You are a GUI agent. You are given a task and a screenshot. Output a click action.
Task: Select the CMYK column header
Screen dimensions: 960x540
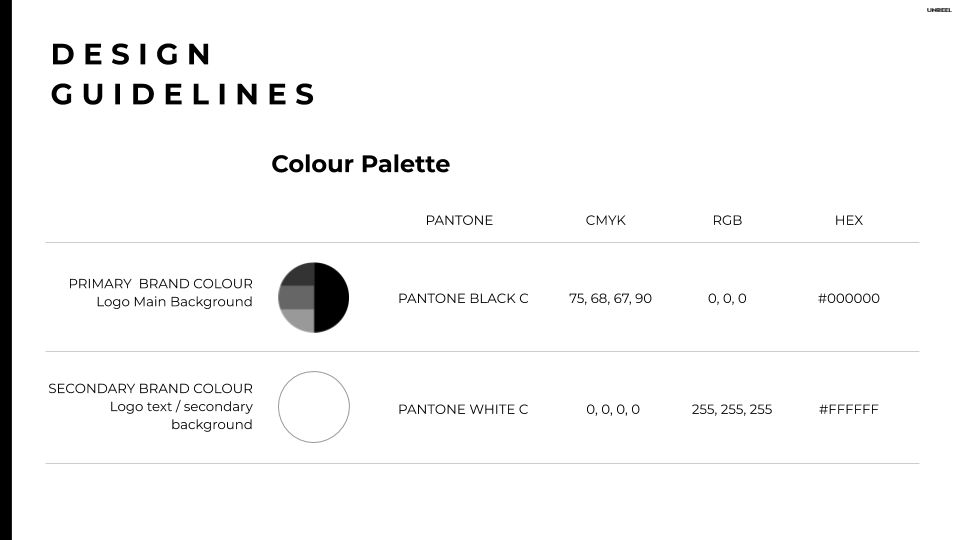(x=606, y=220)
